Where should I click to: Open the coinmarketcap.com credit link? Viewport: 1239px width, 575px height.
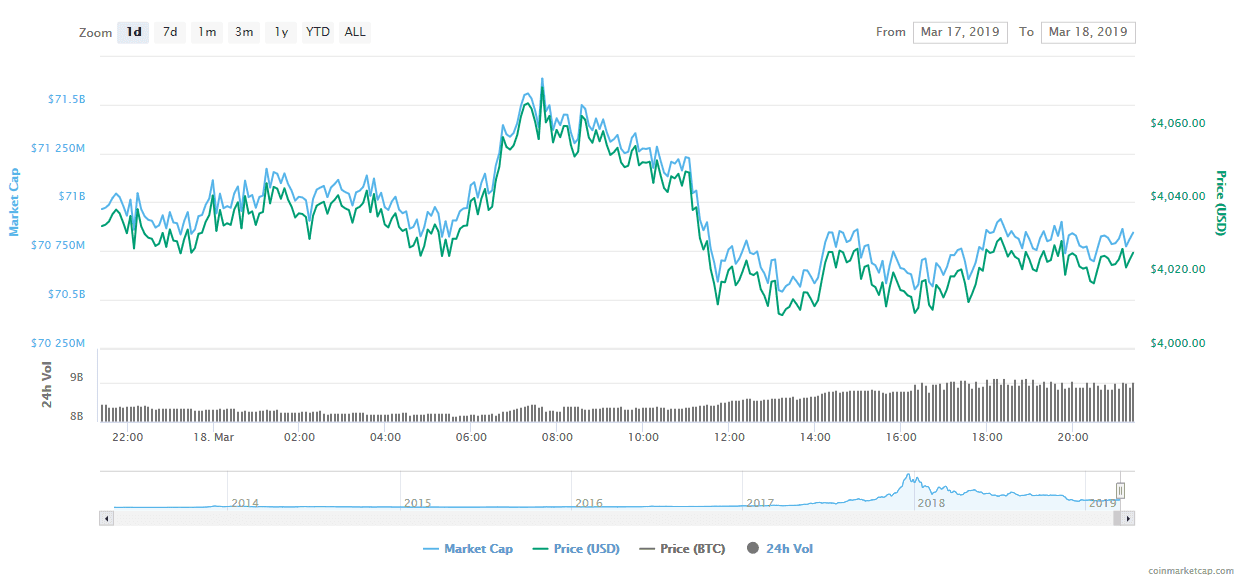(1184, 569)
